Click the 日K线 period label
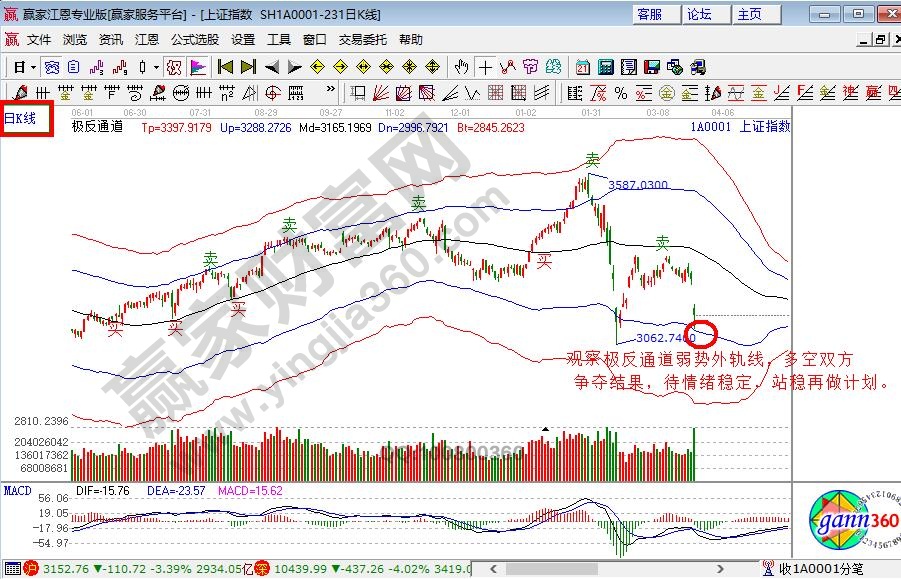Viewport: 901px width, 579px height. tap(22, 118)
